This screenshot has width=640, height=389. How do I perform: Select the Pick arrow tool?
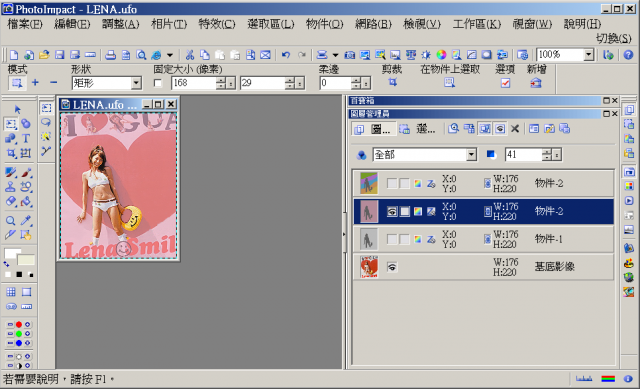tap(17, 109)
